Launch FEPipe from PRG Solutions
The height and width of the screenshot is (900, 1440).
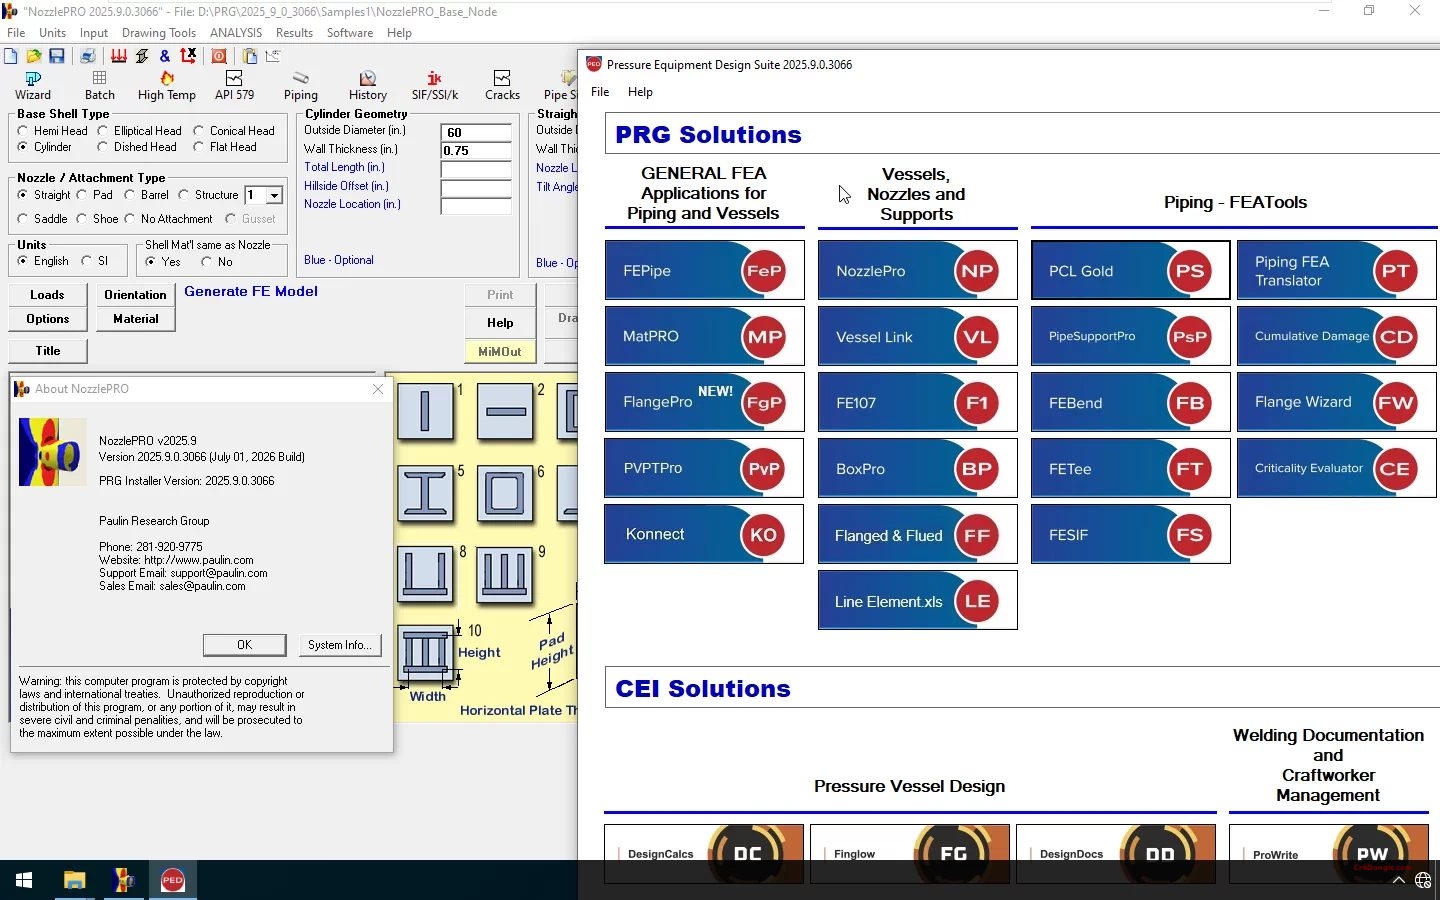(704, 270)
